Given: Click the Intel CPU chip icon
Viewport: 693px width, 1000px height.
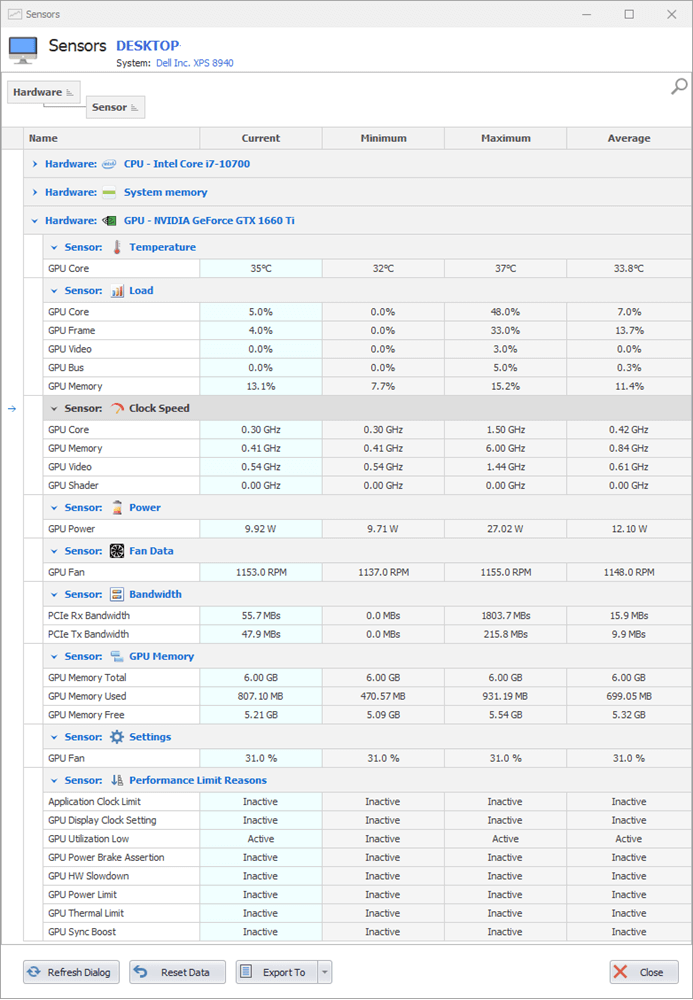Looking at the screenshot, I should 110,164.
